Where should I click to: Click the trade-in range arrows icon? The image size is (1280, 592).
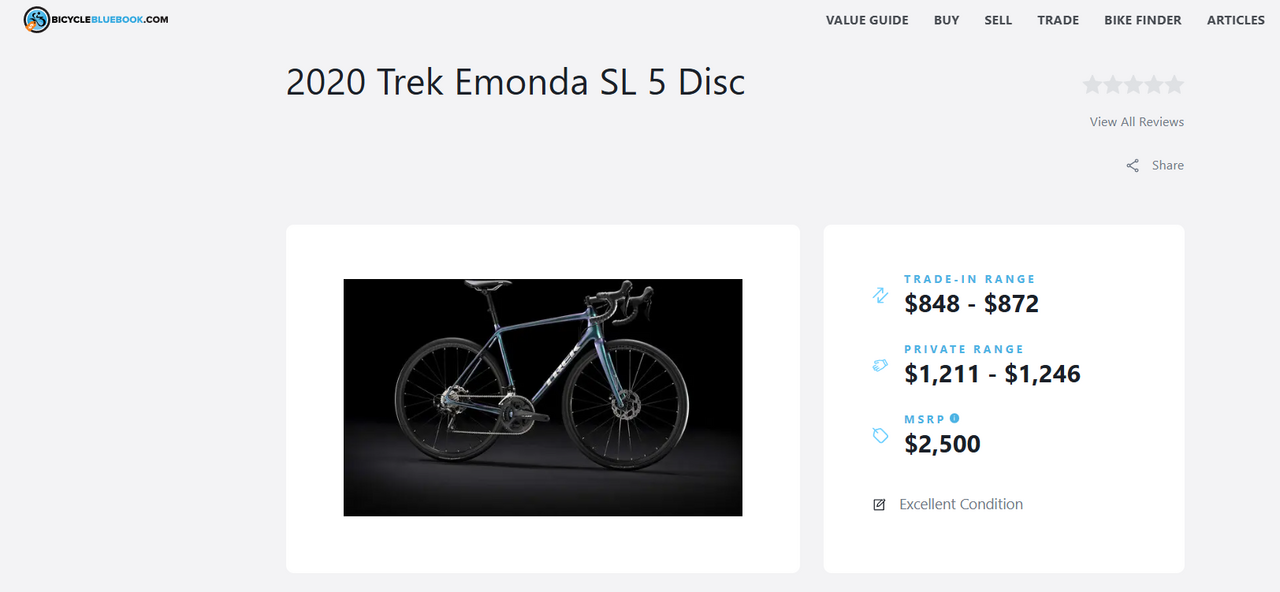880,295
